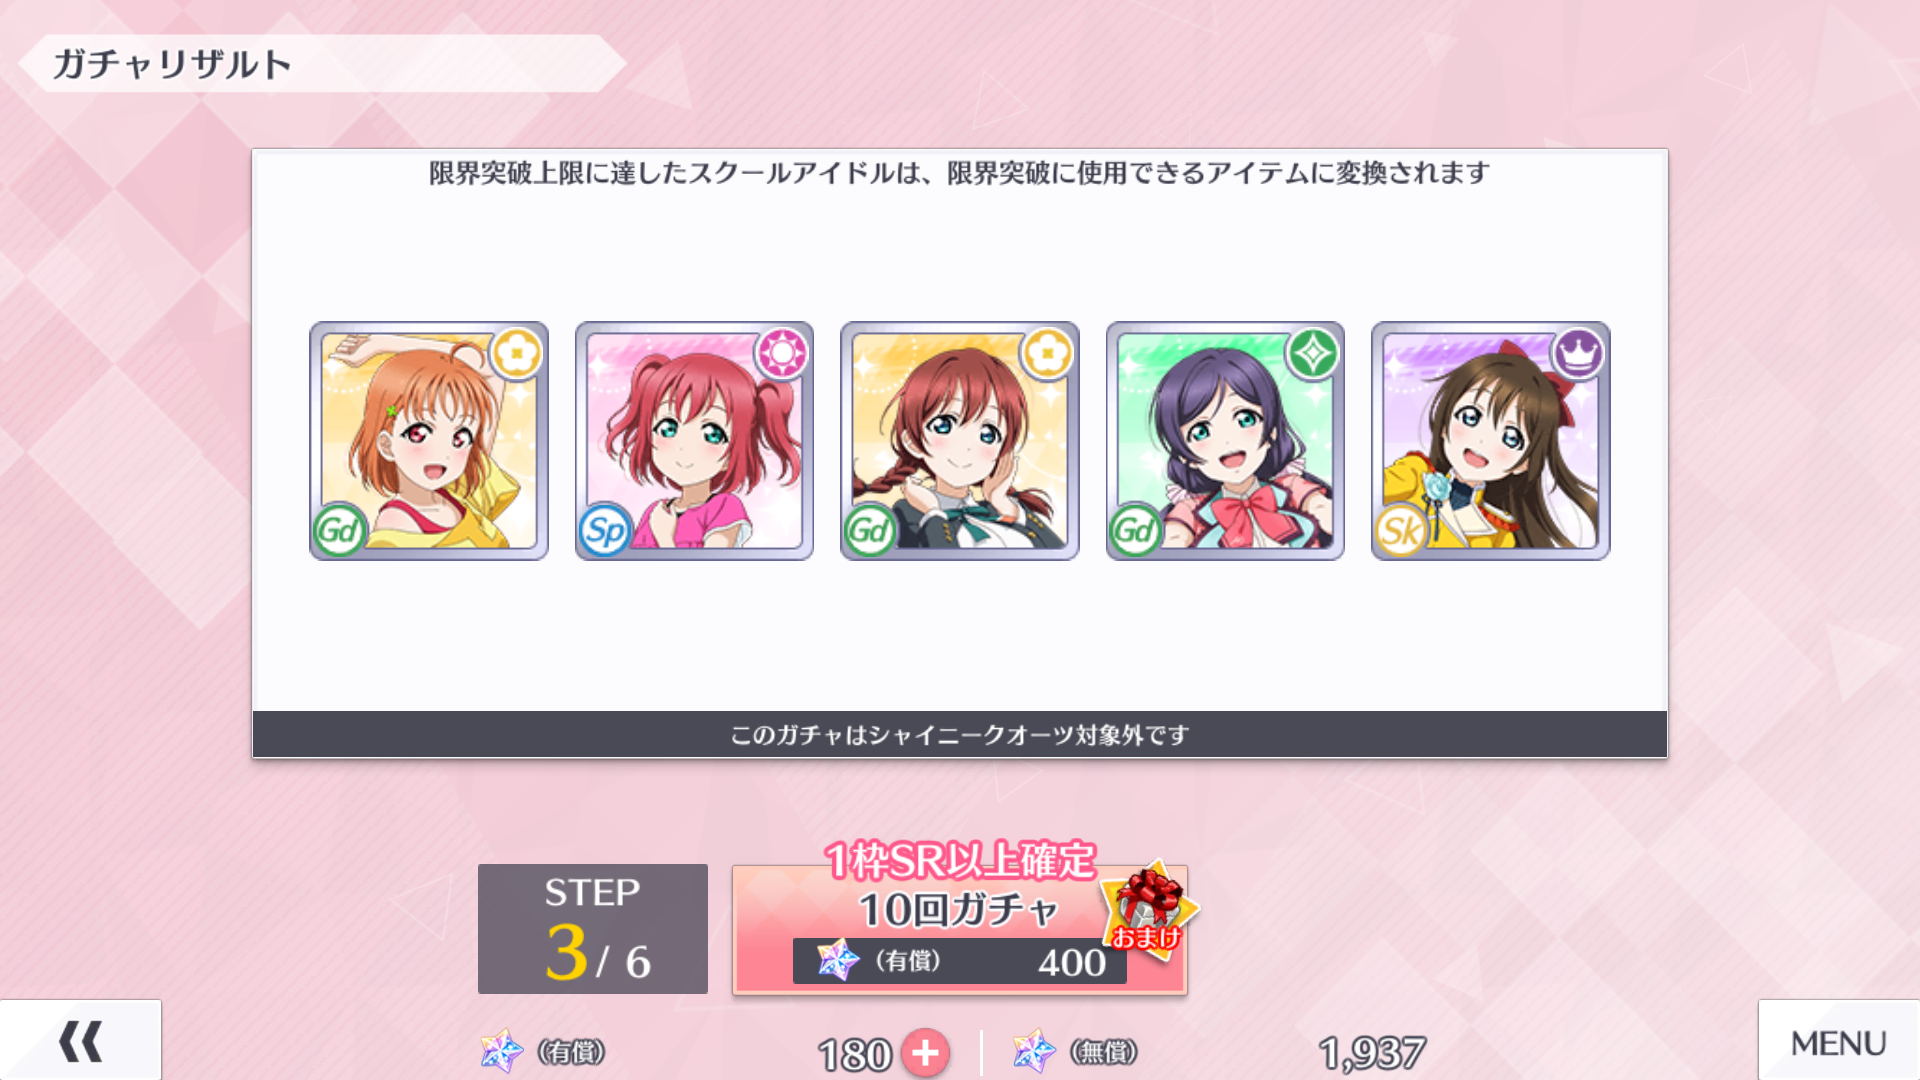Viewport: 1920px width, 1080px height.
Task: Open the orange-haired idol card thumbnail
Action: 429,441
